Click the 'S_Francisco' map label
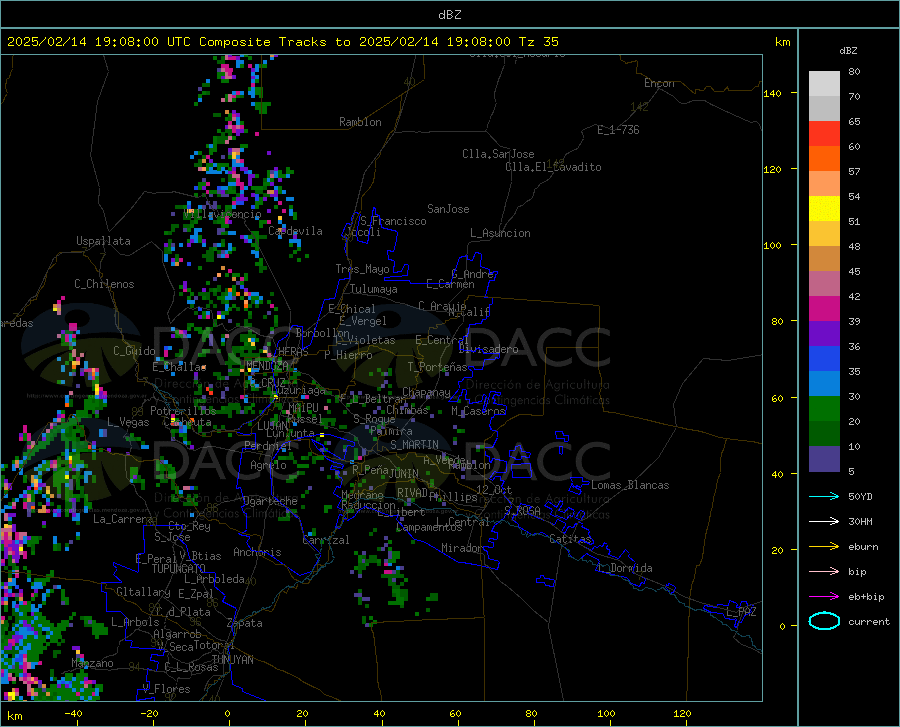900x727 pixels. point(393,221)
